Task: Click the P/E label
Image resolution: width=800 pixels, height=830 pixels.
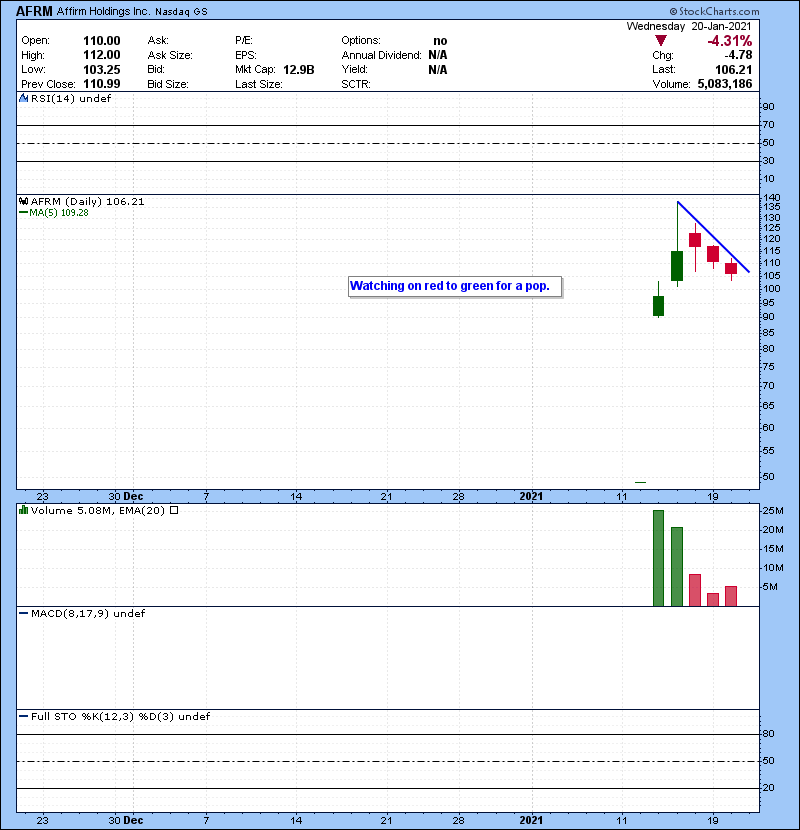Action: click(x=244, y=41)
